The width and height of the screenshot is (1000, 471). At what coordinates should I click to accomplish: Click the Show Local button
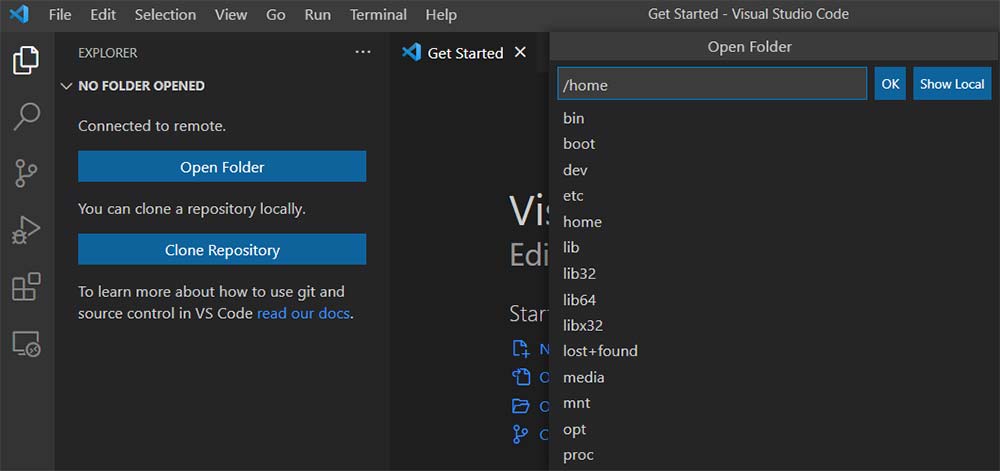(952, 83)
